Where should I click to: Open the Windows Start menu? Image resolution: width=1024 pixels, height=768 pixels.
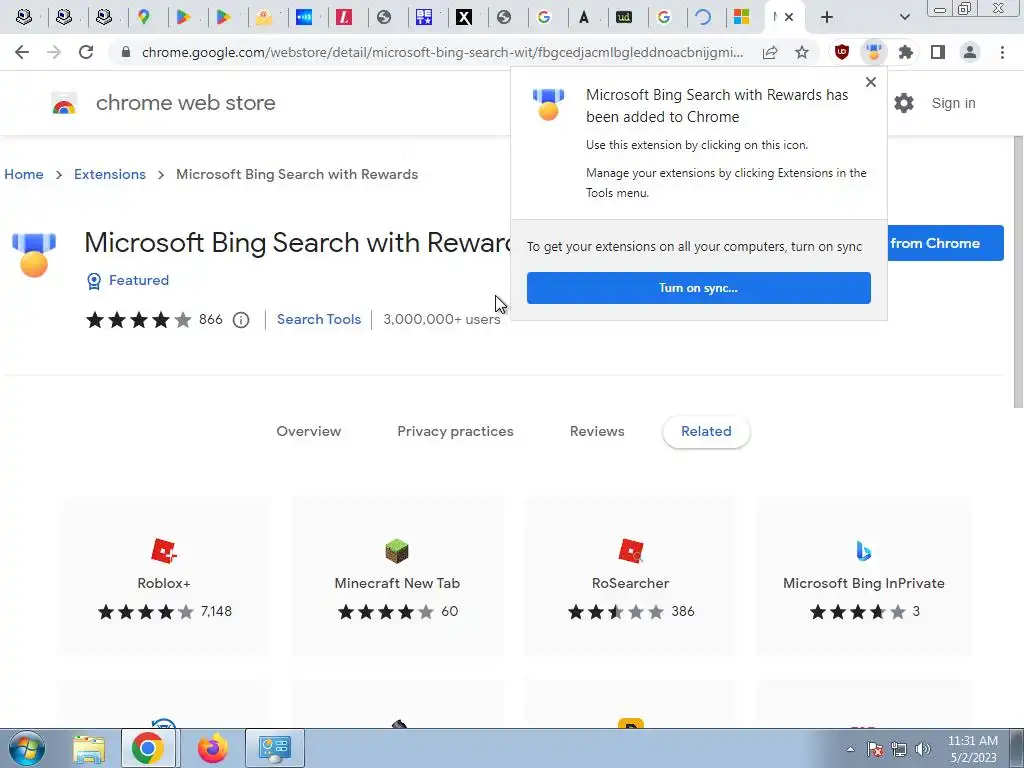(27, 748)
